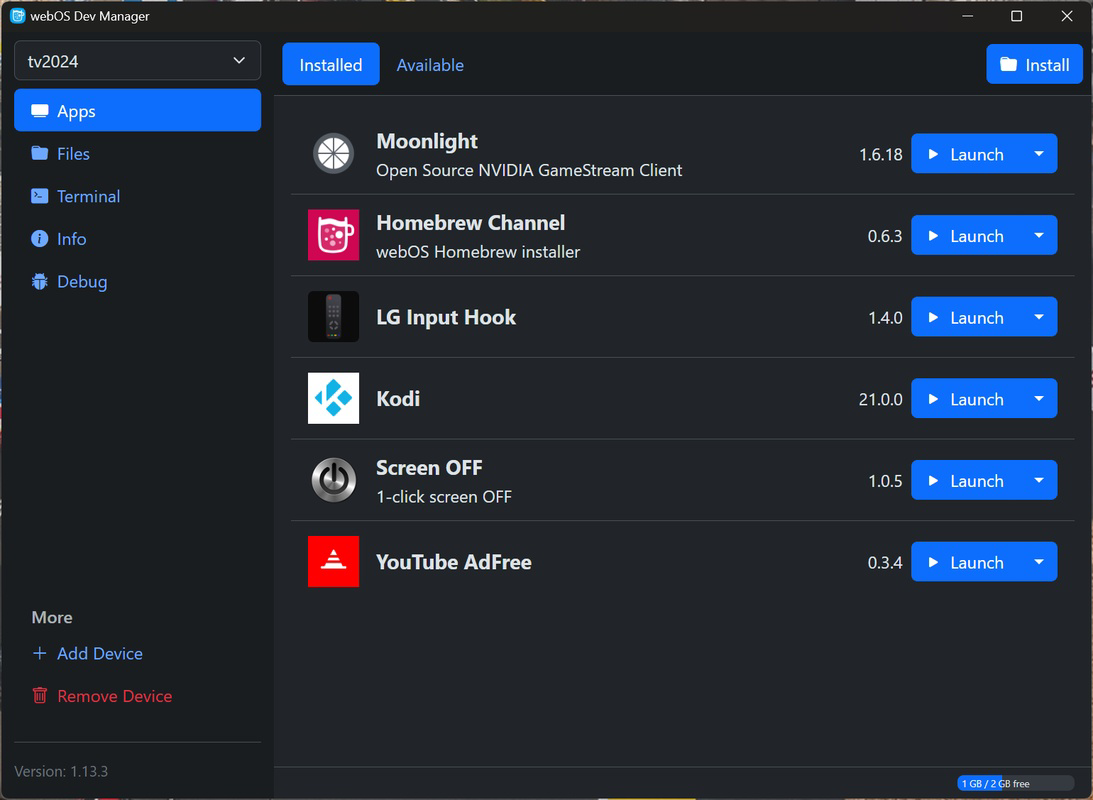Open Moonlight's app icon
Screen dimensions: 1093x800
333,153
